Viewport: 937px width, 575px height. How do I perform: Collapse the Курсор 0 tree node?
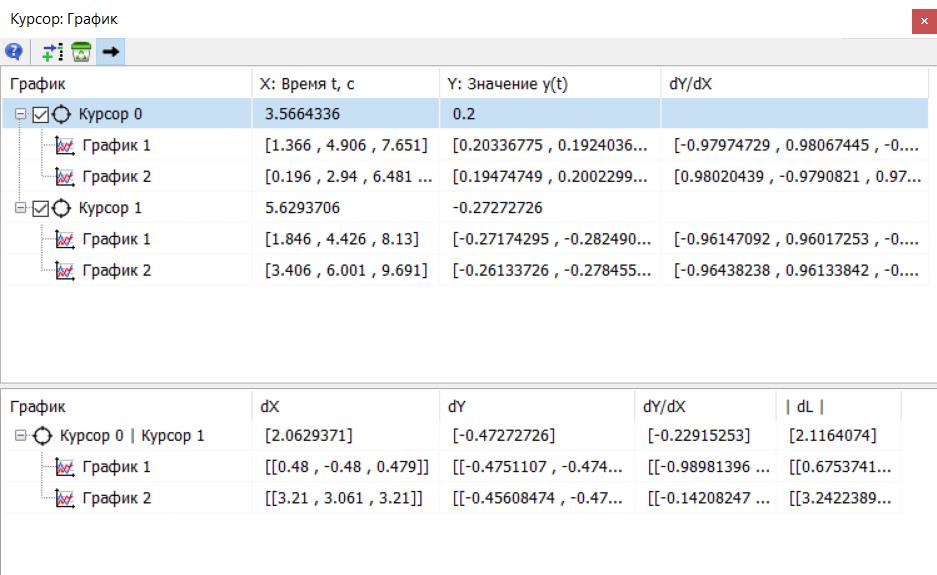pos(20,114)
